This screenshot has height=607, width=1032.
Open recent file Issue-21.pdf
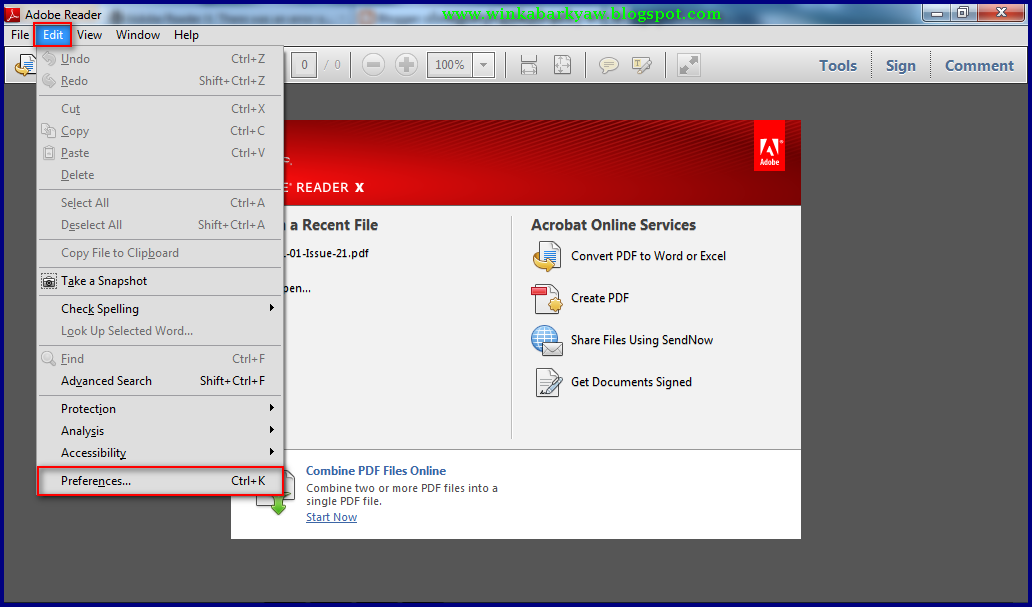click(326, 253)
